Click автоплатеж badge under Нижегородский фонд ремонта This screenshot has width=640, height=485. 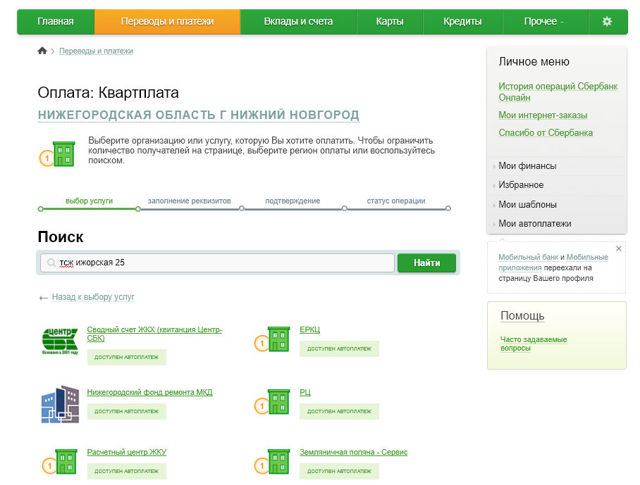coord(127,411)
